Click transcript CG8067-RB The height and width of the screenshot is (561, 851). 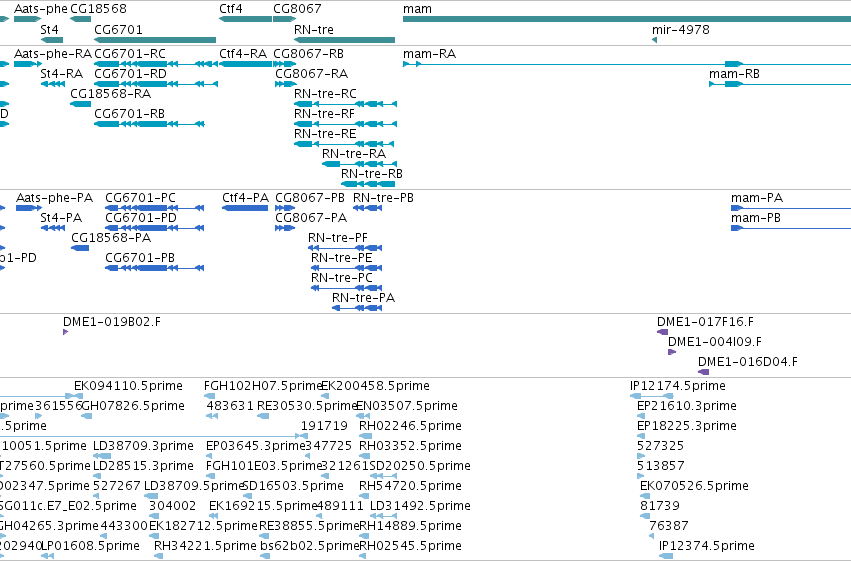point(284,64)
